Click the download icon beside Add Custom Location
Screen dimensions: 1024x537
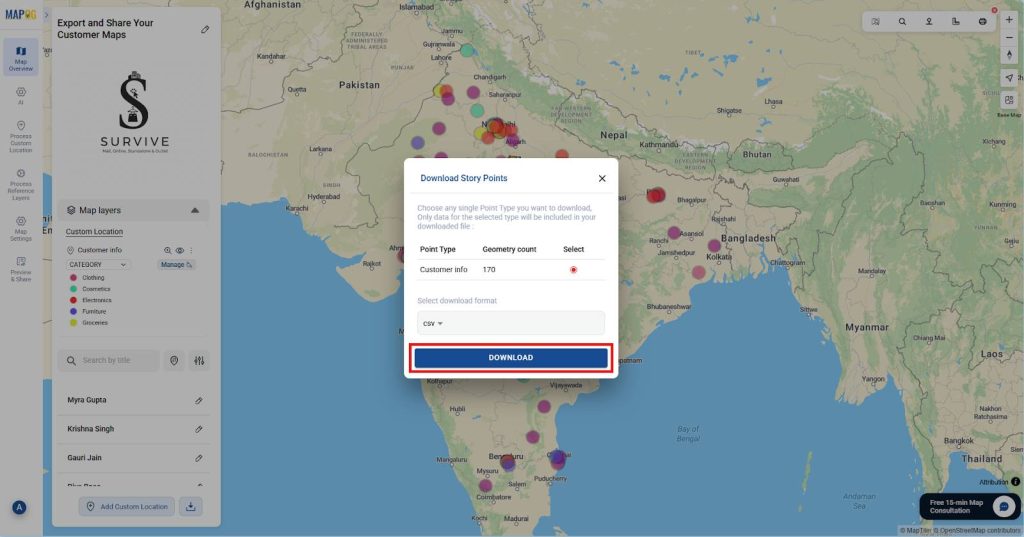(191, 507)
